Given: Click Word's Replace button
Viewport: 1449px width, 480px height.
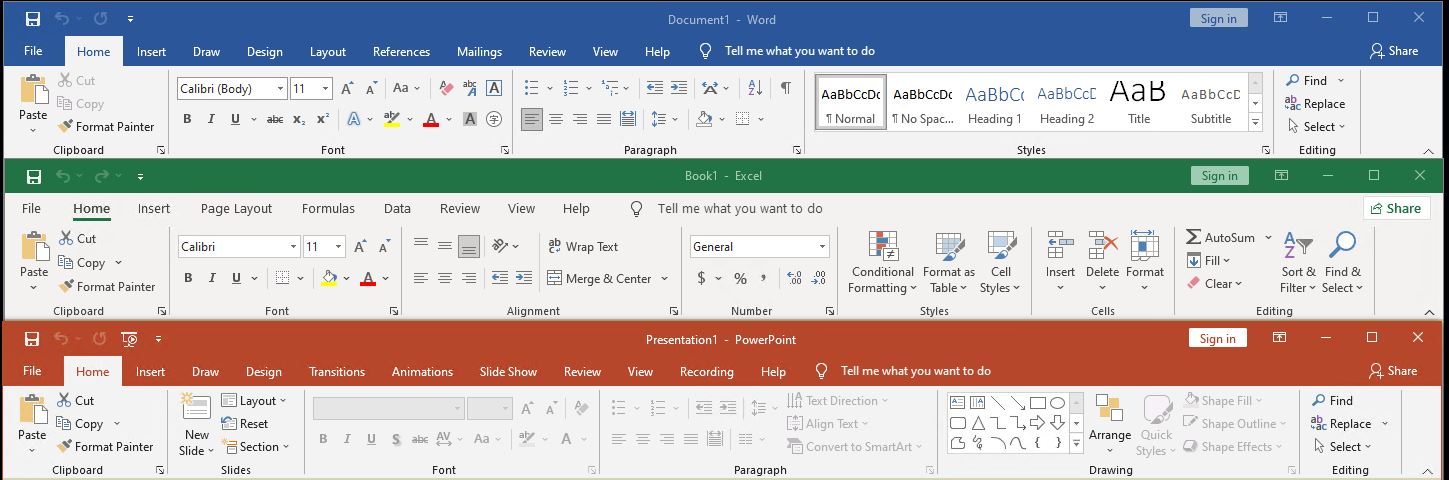Looking at the screenshot, I should coord(1315,103).
